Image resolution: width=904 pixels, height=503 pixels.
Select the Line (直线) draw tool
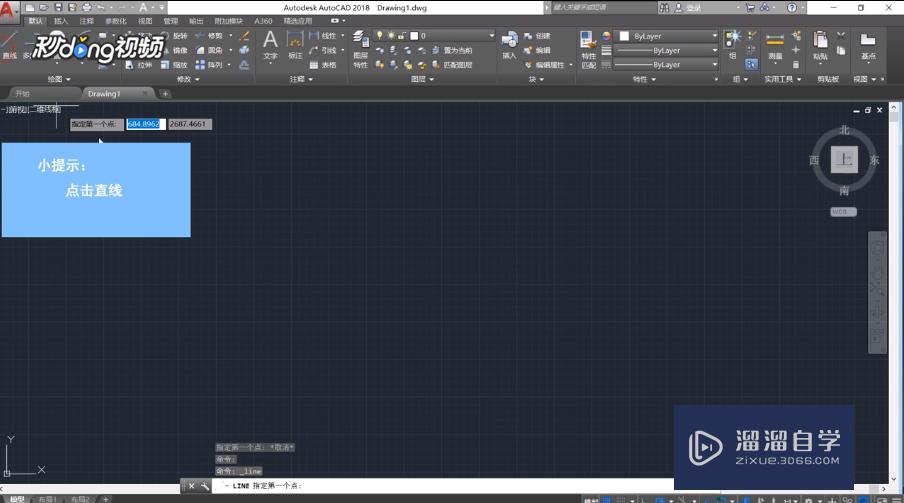tap(9, 45)
